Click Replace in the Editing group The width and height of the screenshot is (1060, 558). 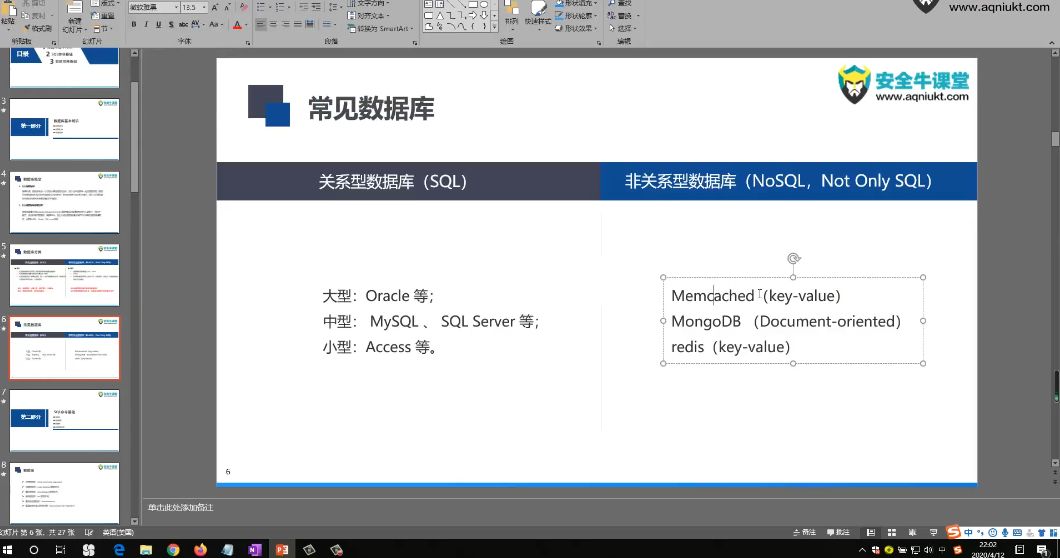pyautogui.click(x=621, y=16)
